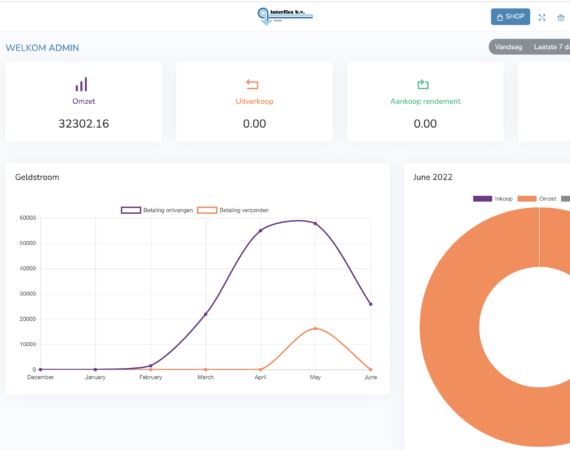
Task: Click the 60000 y-axis label
Action: pos(28,218)
